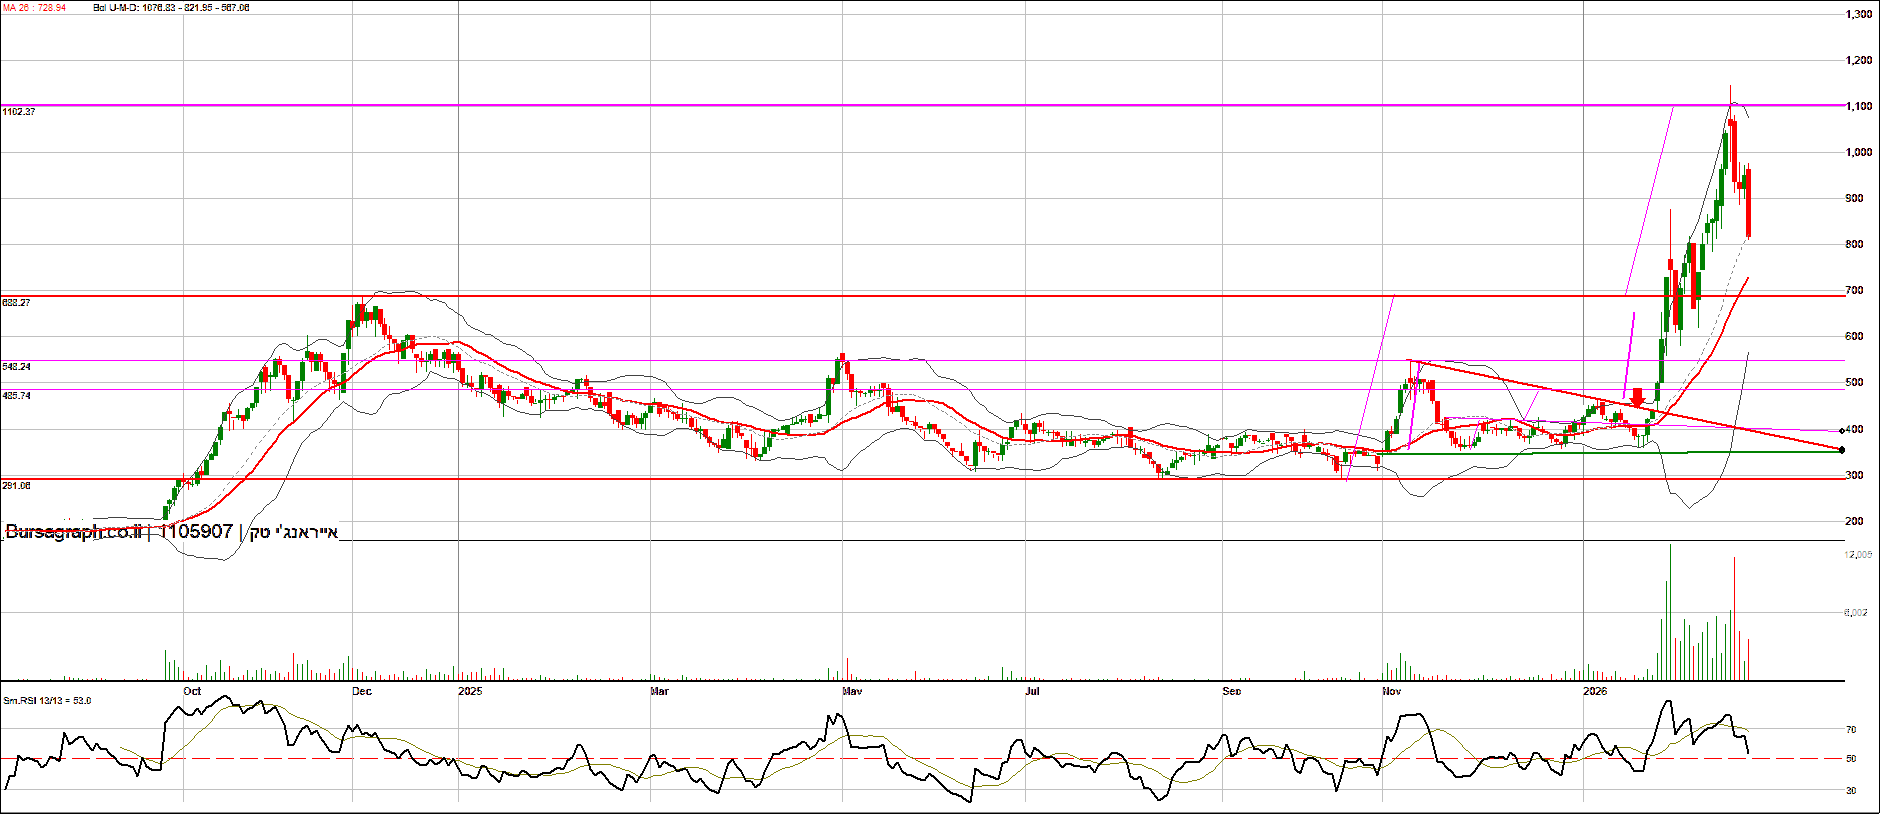
Task: Select the Oct label on time axis
Action: 192,691
